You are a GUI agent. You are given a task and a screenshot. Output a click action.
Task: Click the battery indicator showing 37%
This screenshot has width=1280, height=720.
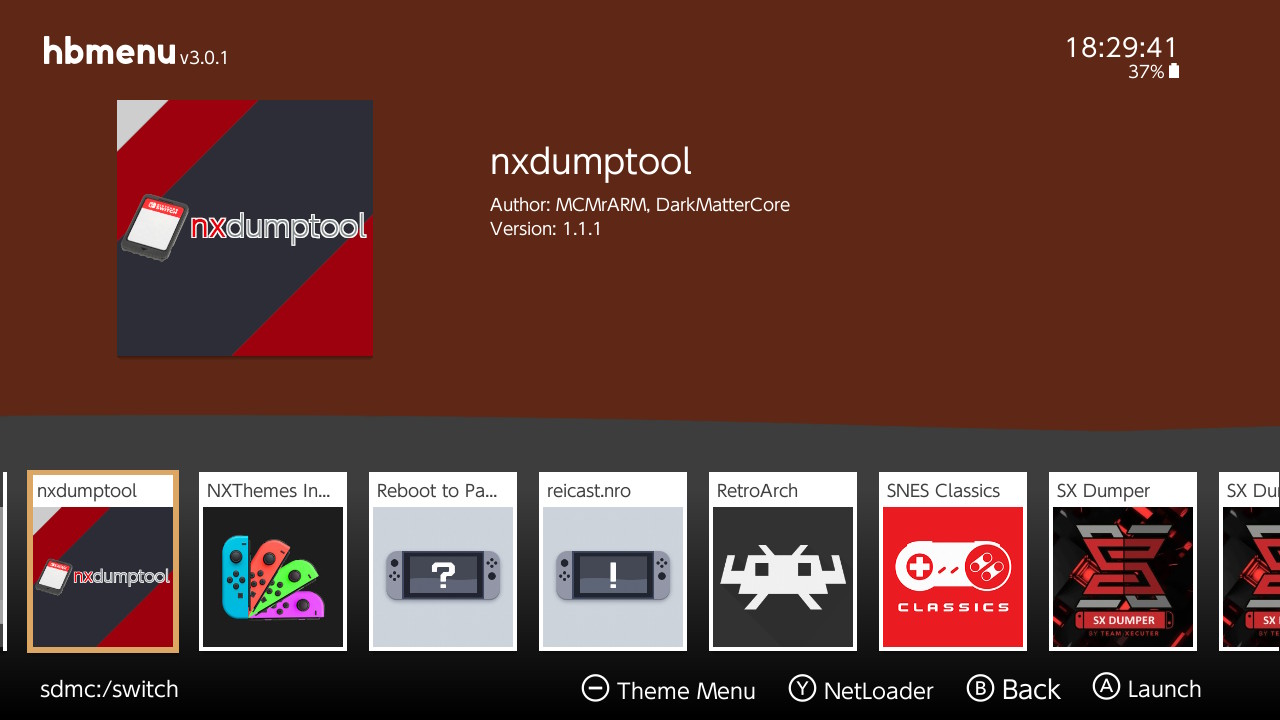(x=1152, y=71)
